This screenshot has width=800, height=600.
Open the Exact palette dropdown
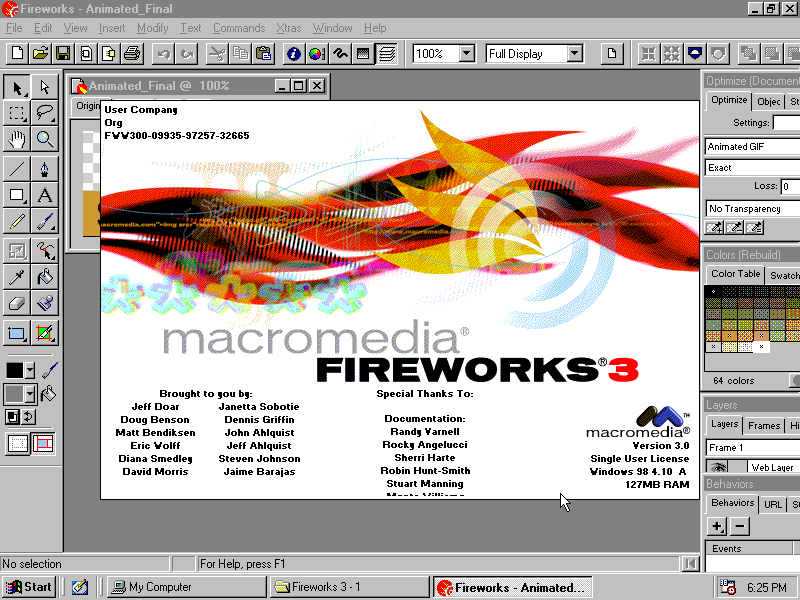tap(753, 167)
